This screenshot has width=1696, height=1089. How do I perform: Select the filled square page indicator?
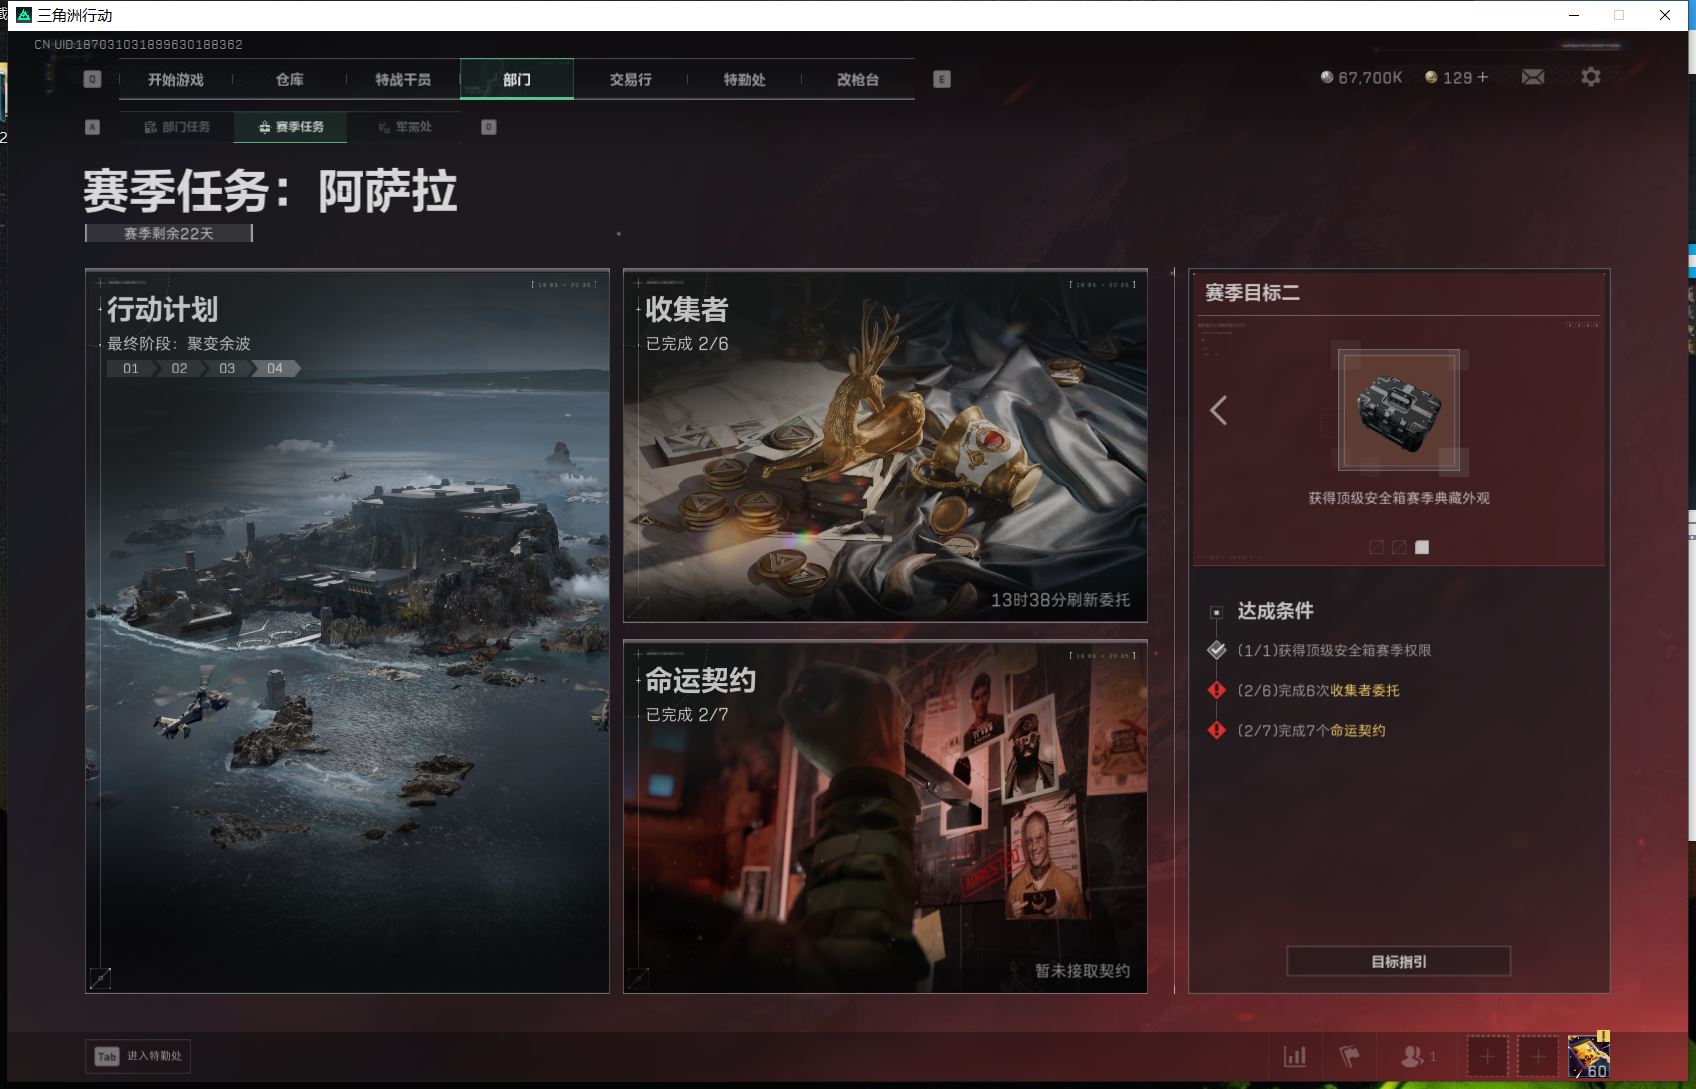point(1424,547)
